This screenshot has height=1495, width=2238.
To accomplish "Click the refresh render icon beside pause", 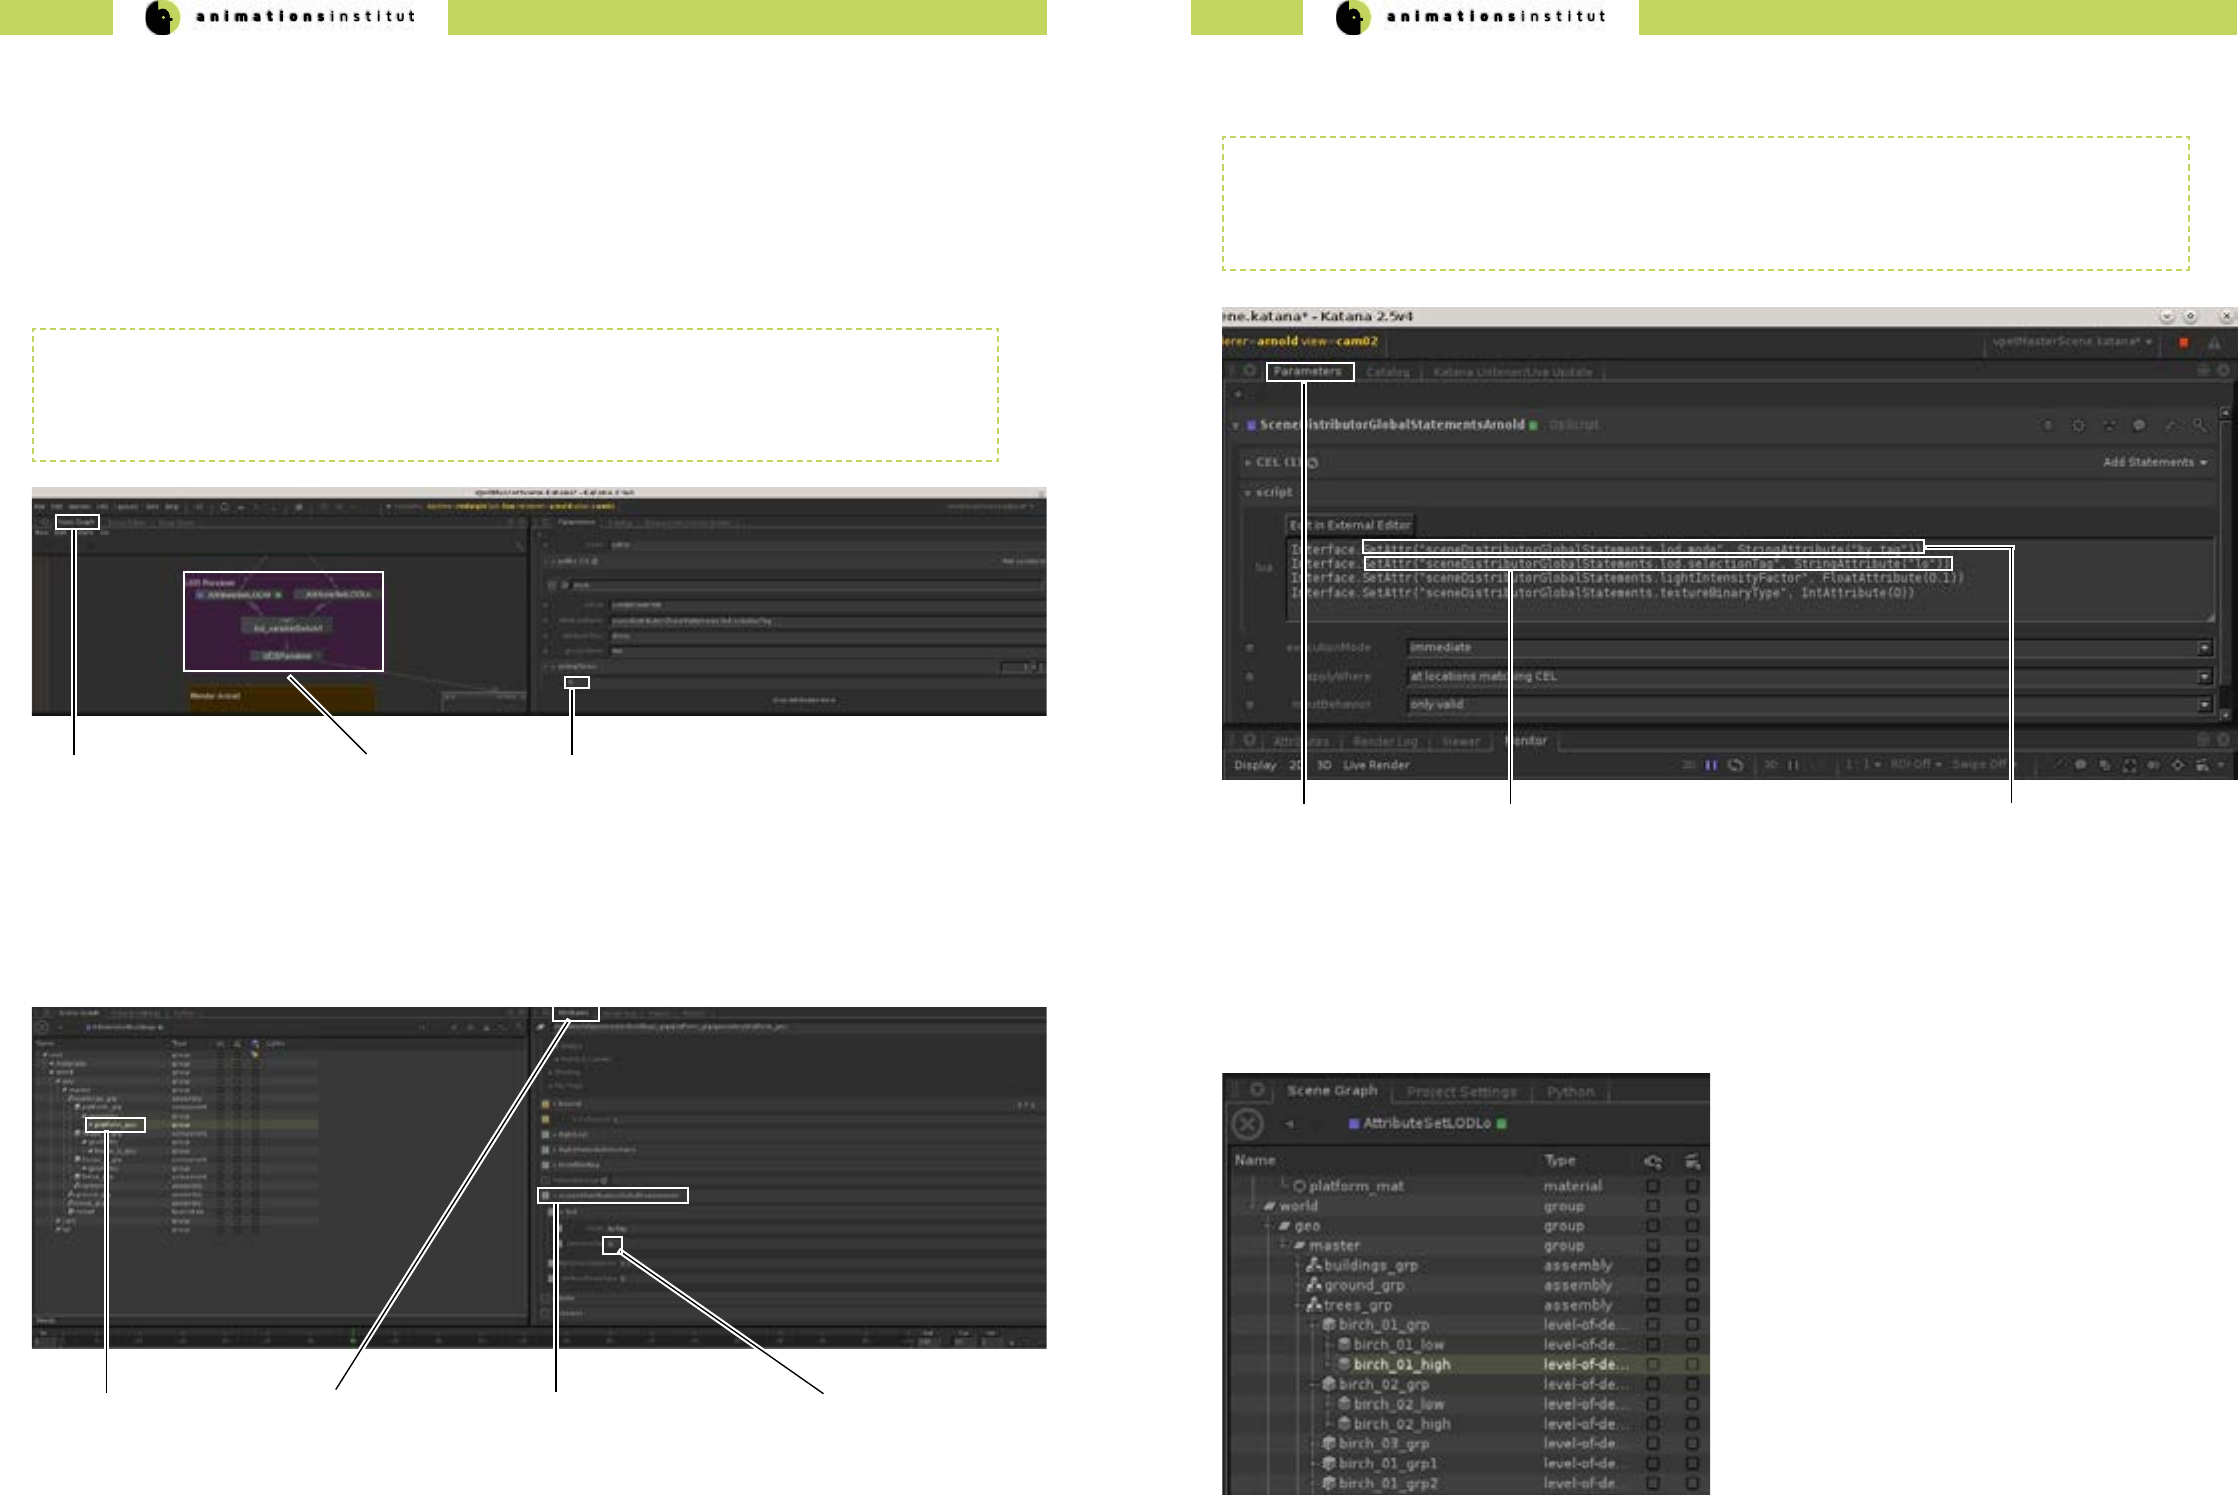I will 1736,765.
